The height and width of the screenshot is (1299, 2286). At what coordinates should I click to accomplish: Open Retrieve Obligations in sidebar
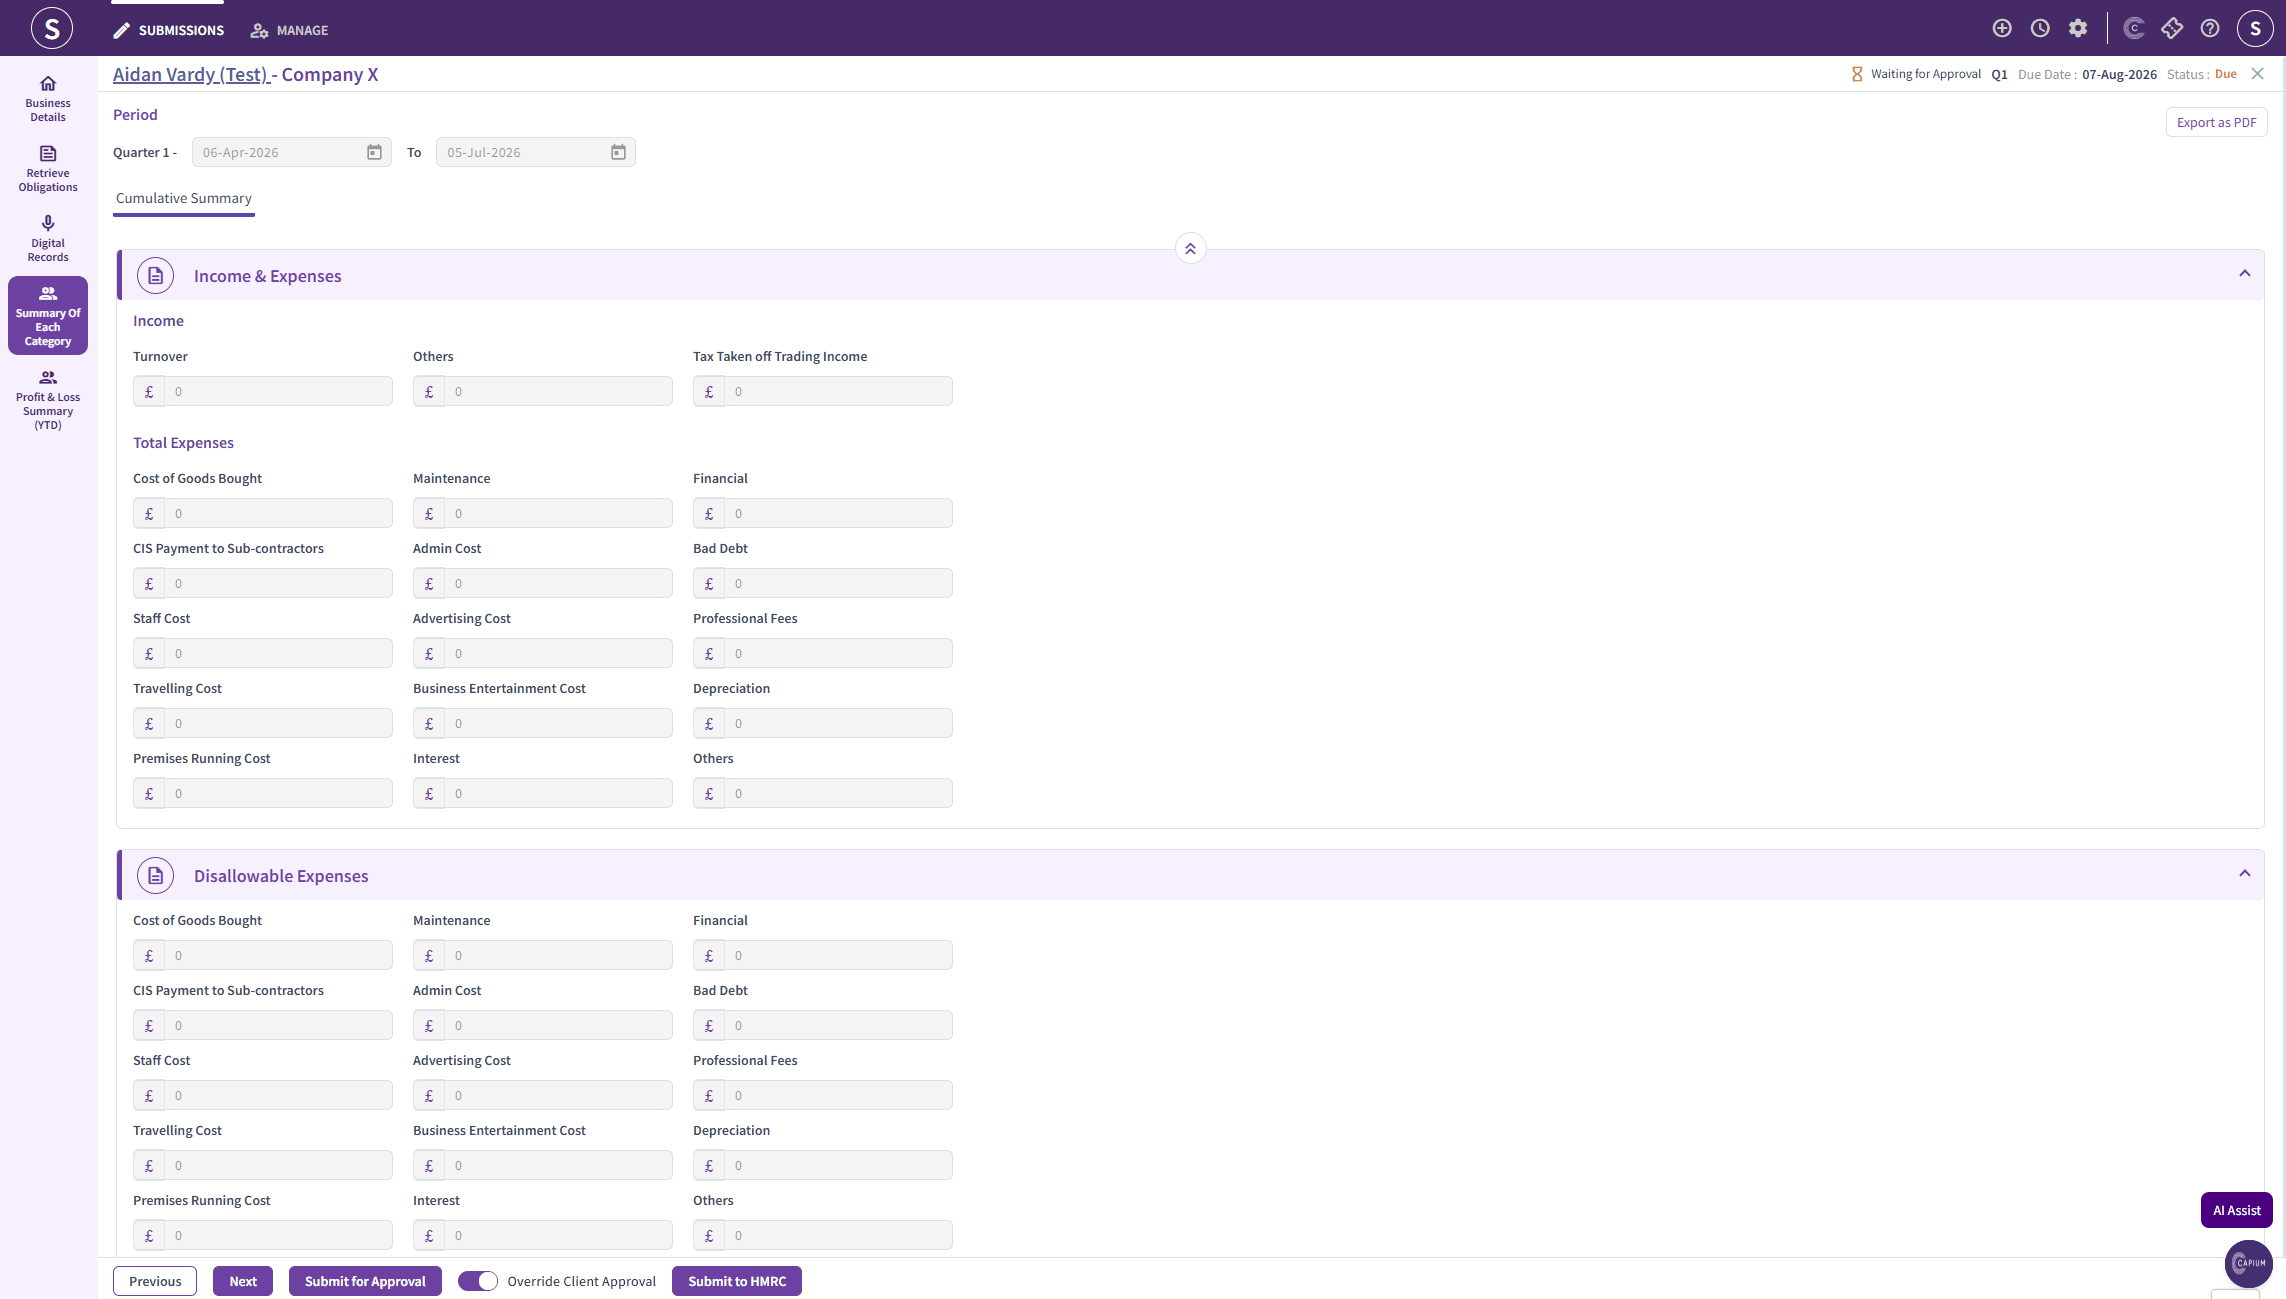coord(48,168)
